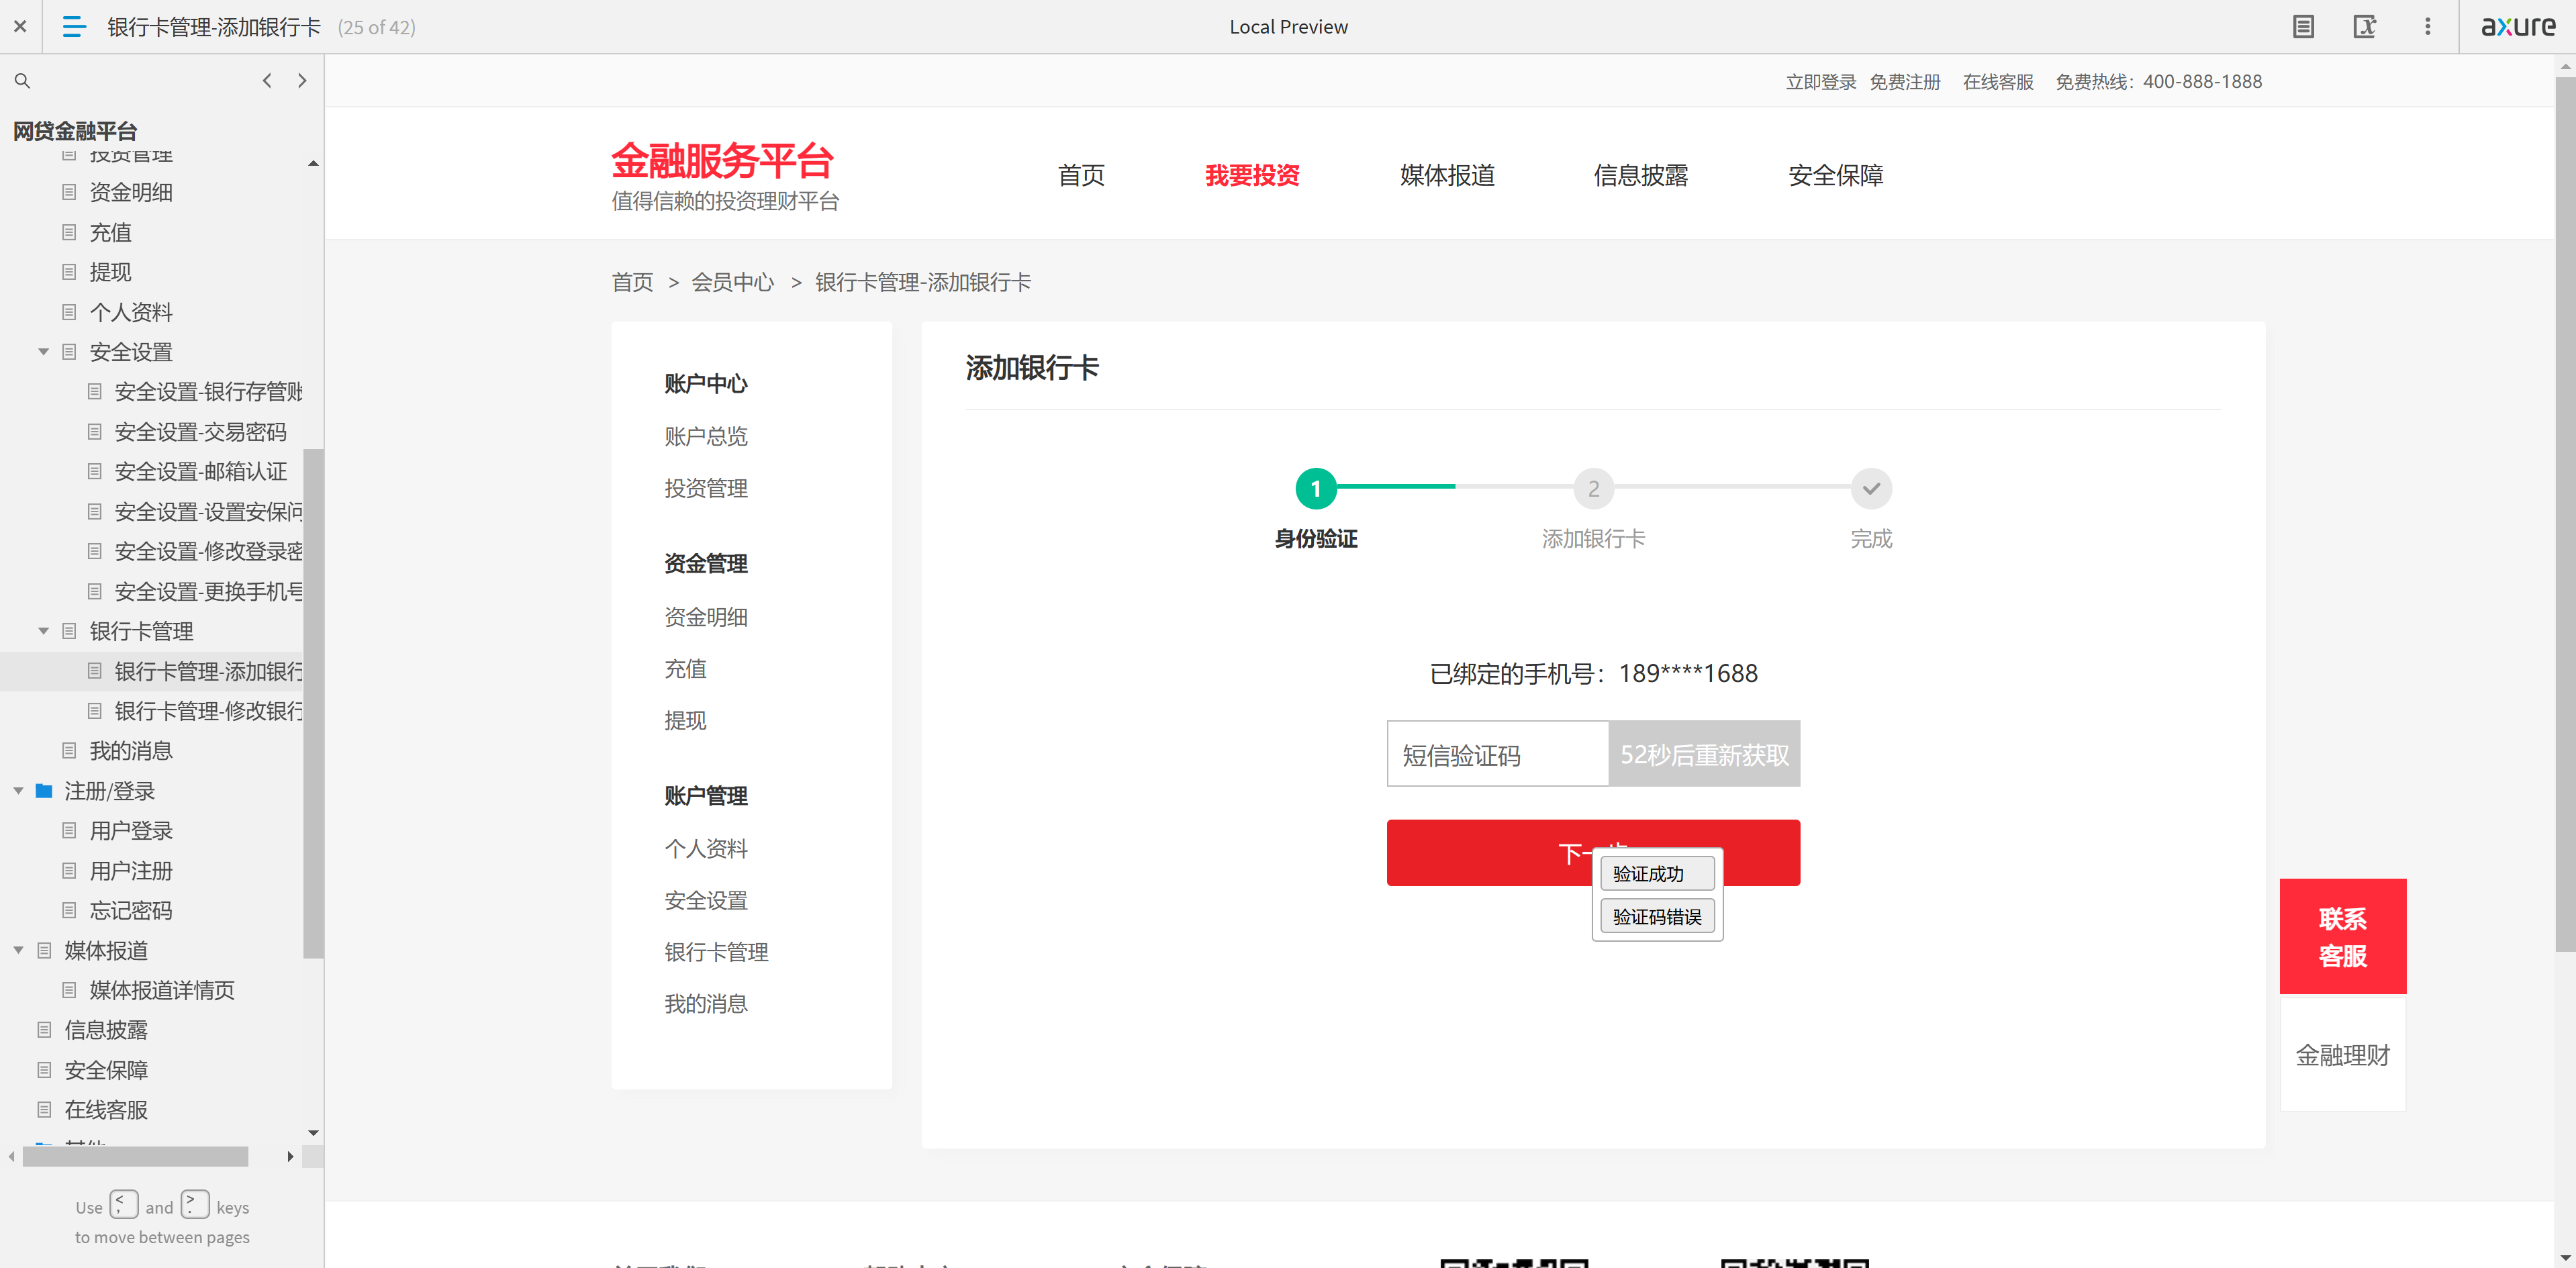Open 我的消息 page in sitemap
Viewport: 2576px width, 1268px height.
[x=131, y=751]
